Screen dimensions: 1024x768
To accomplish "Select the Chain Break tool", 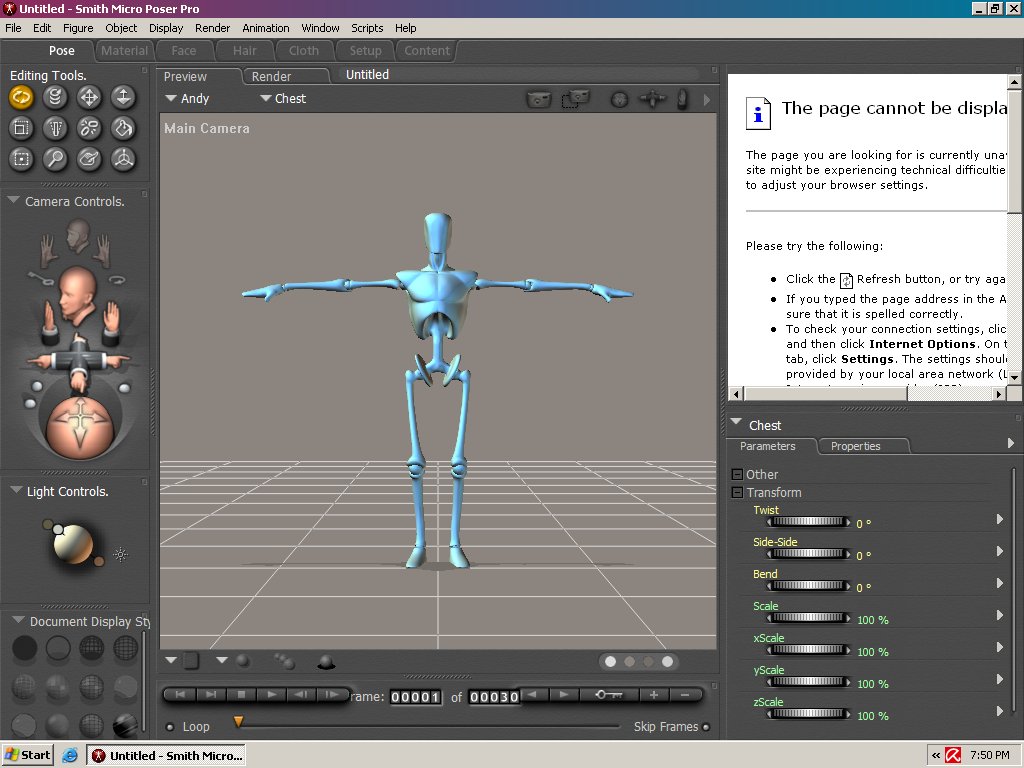I will click(89, 128).
